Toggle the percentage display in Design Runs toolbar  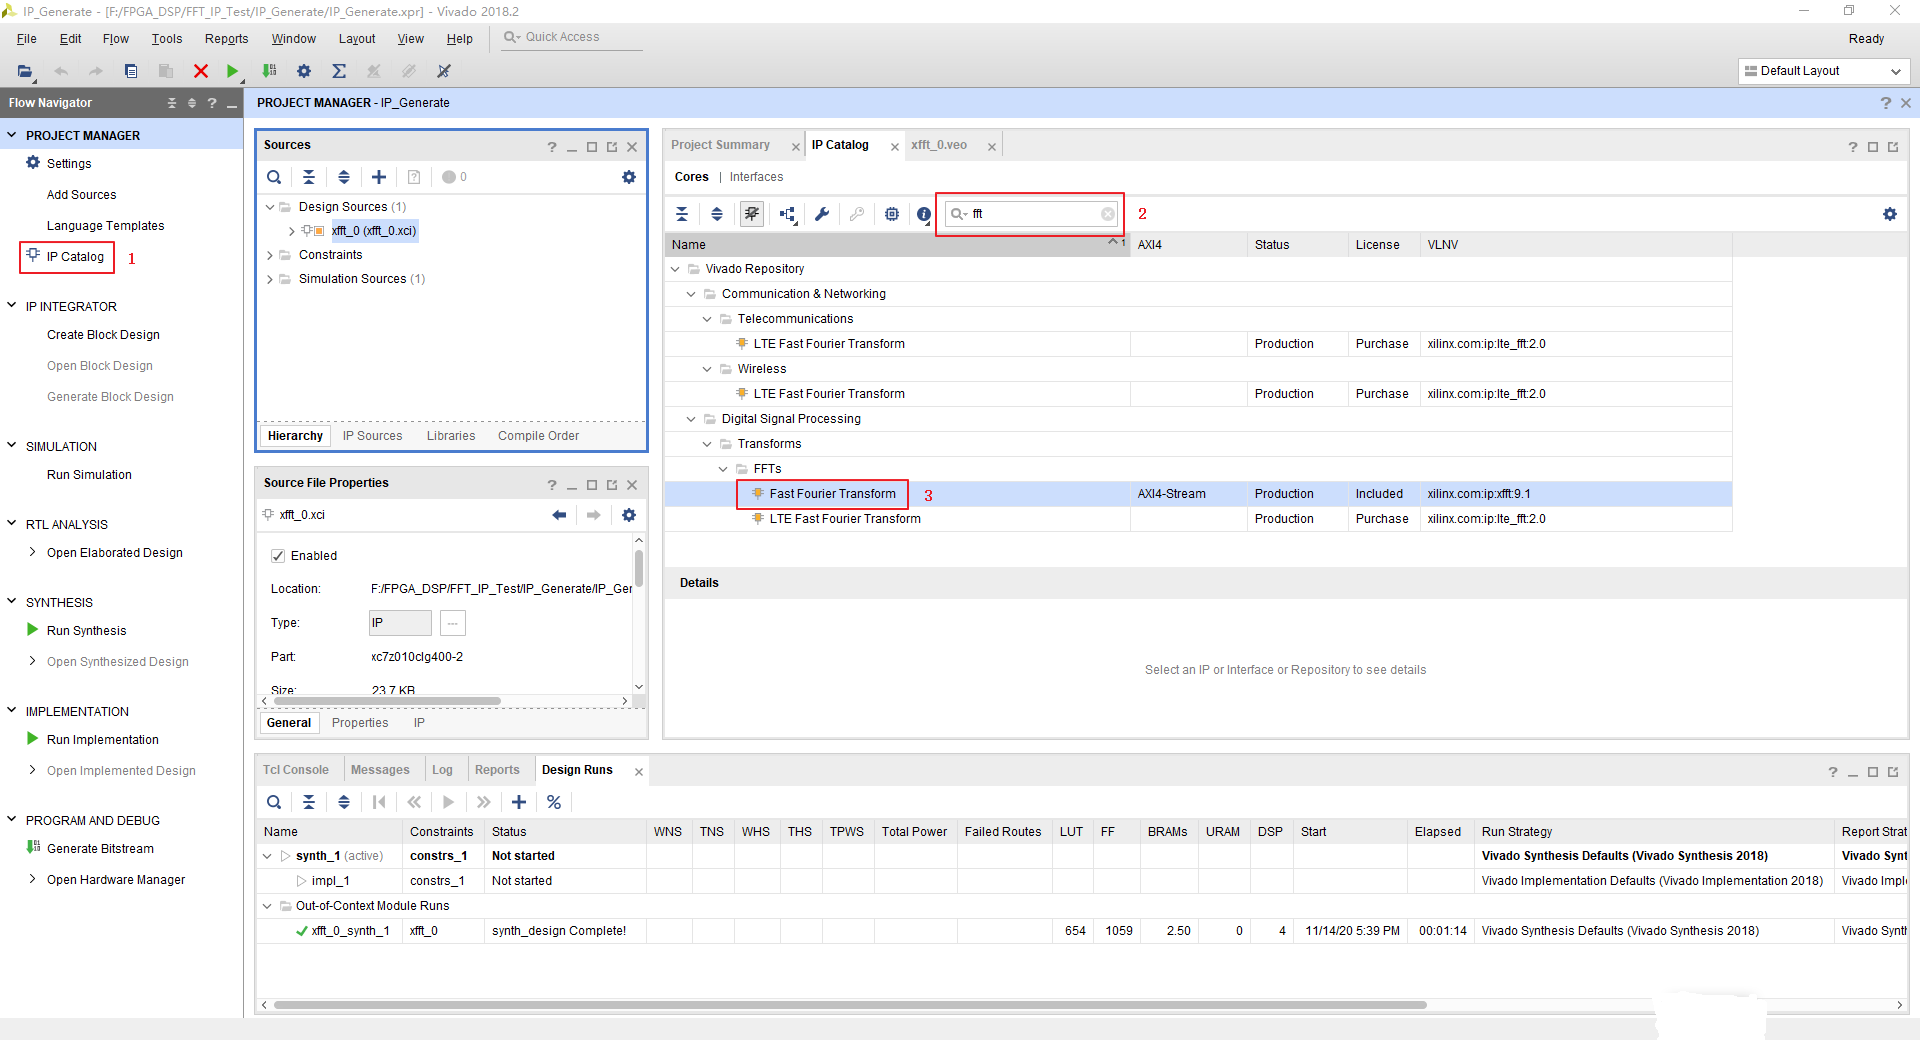(x=554, y=802)
